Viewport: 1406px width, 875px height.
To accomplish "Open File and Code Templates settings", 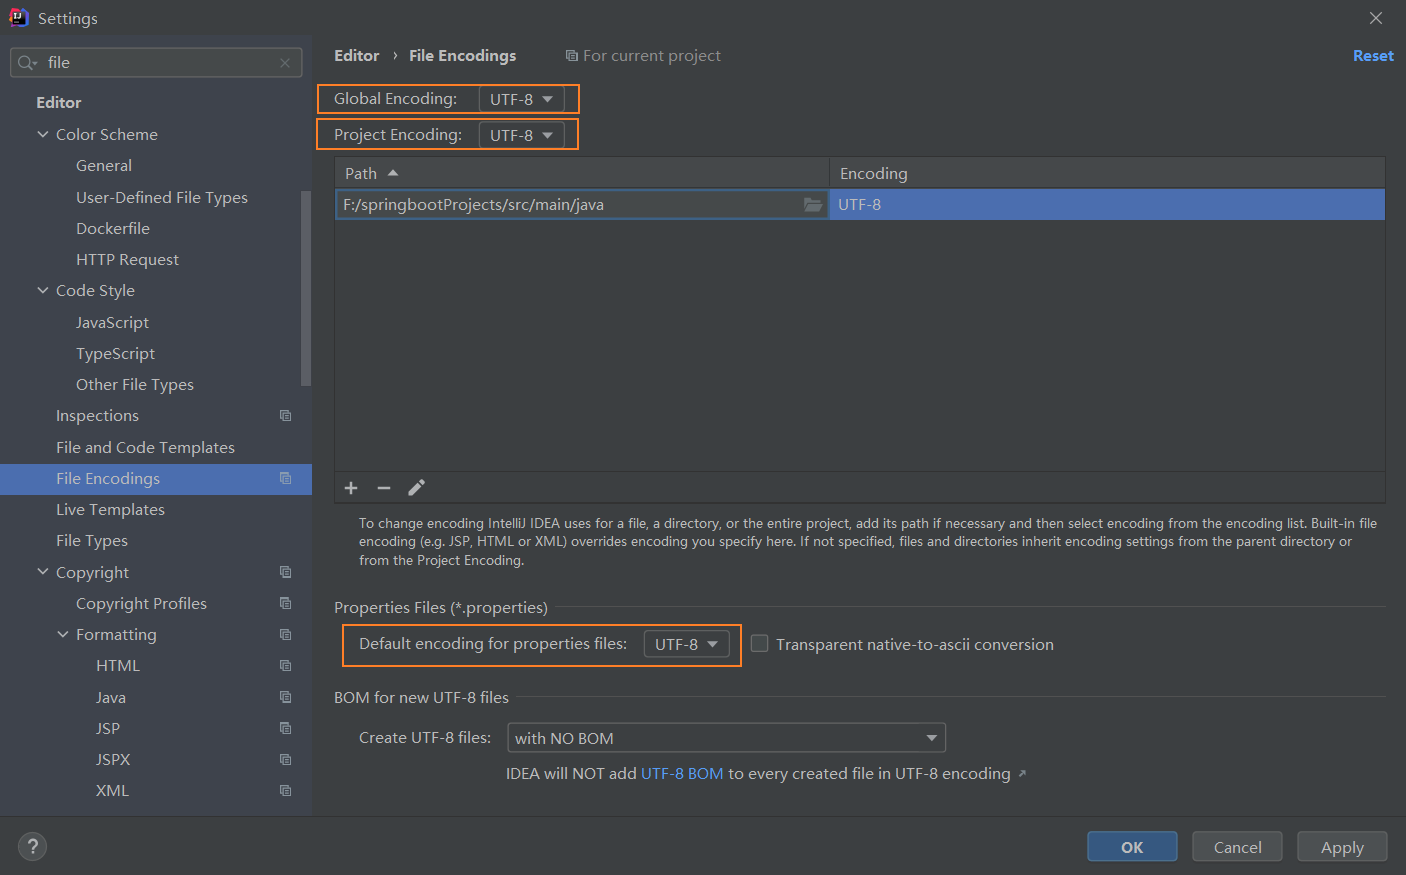I will [145, 448].
